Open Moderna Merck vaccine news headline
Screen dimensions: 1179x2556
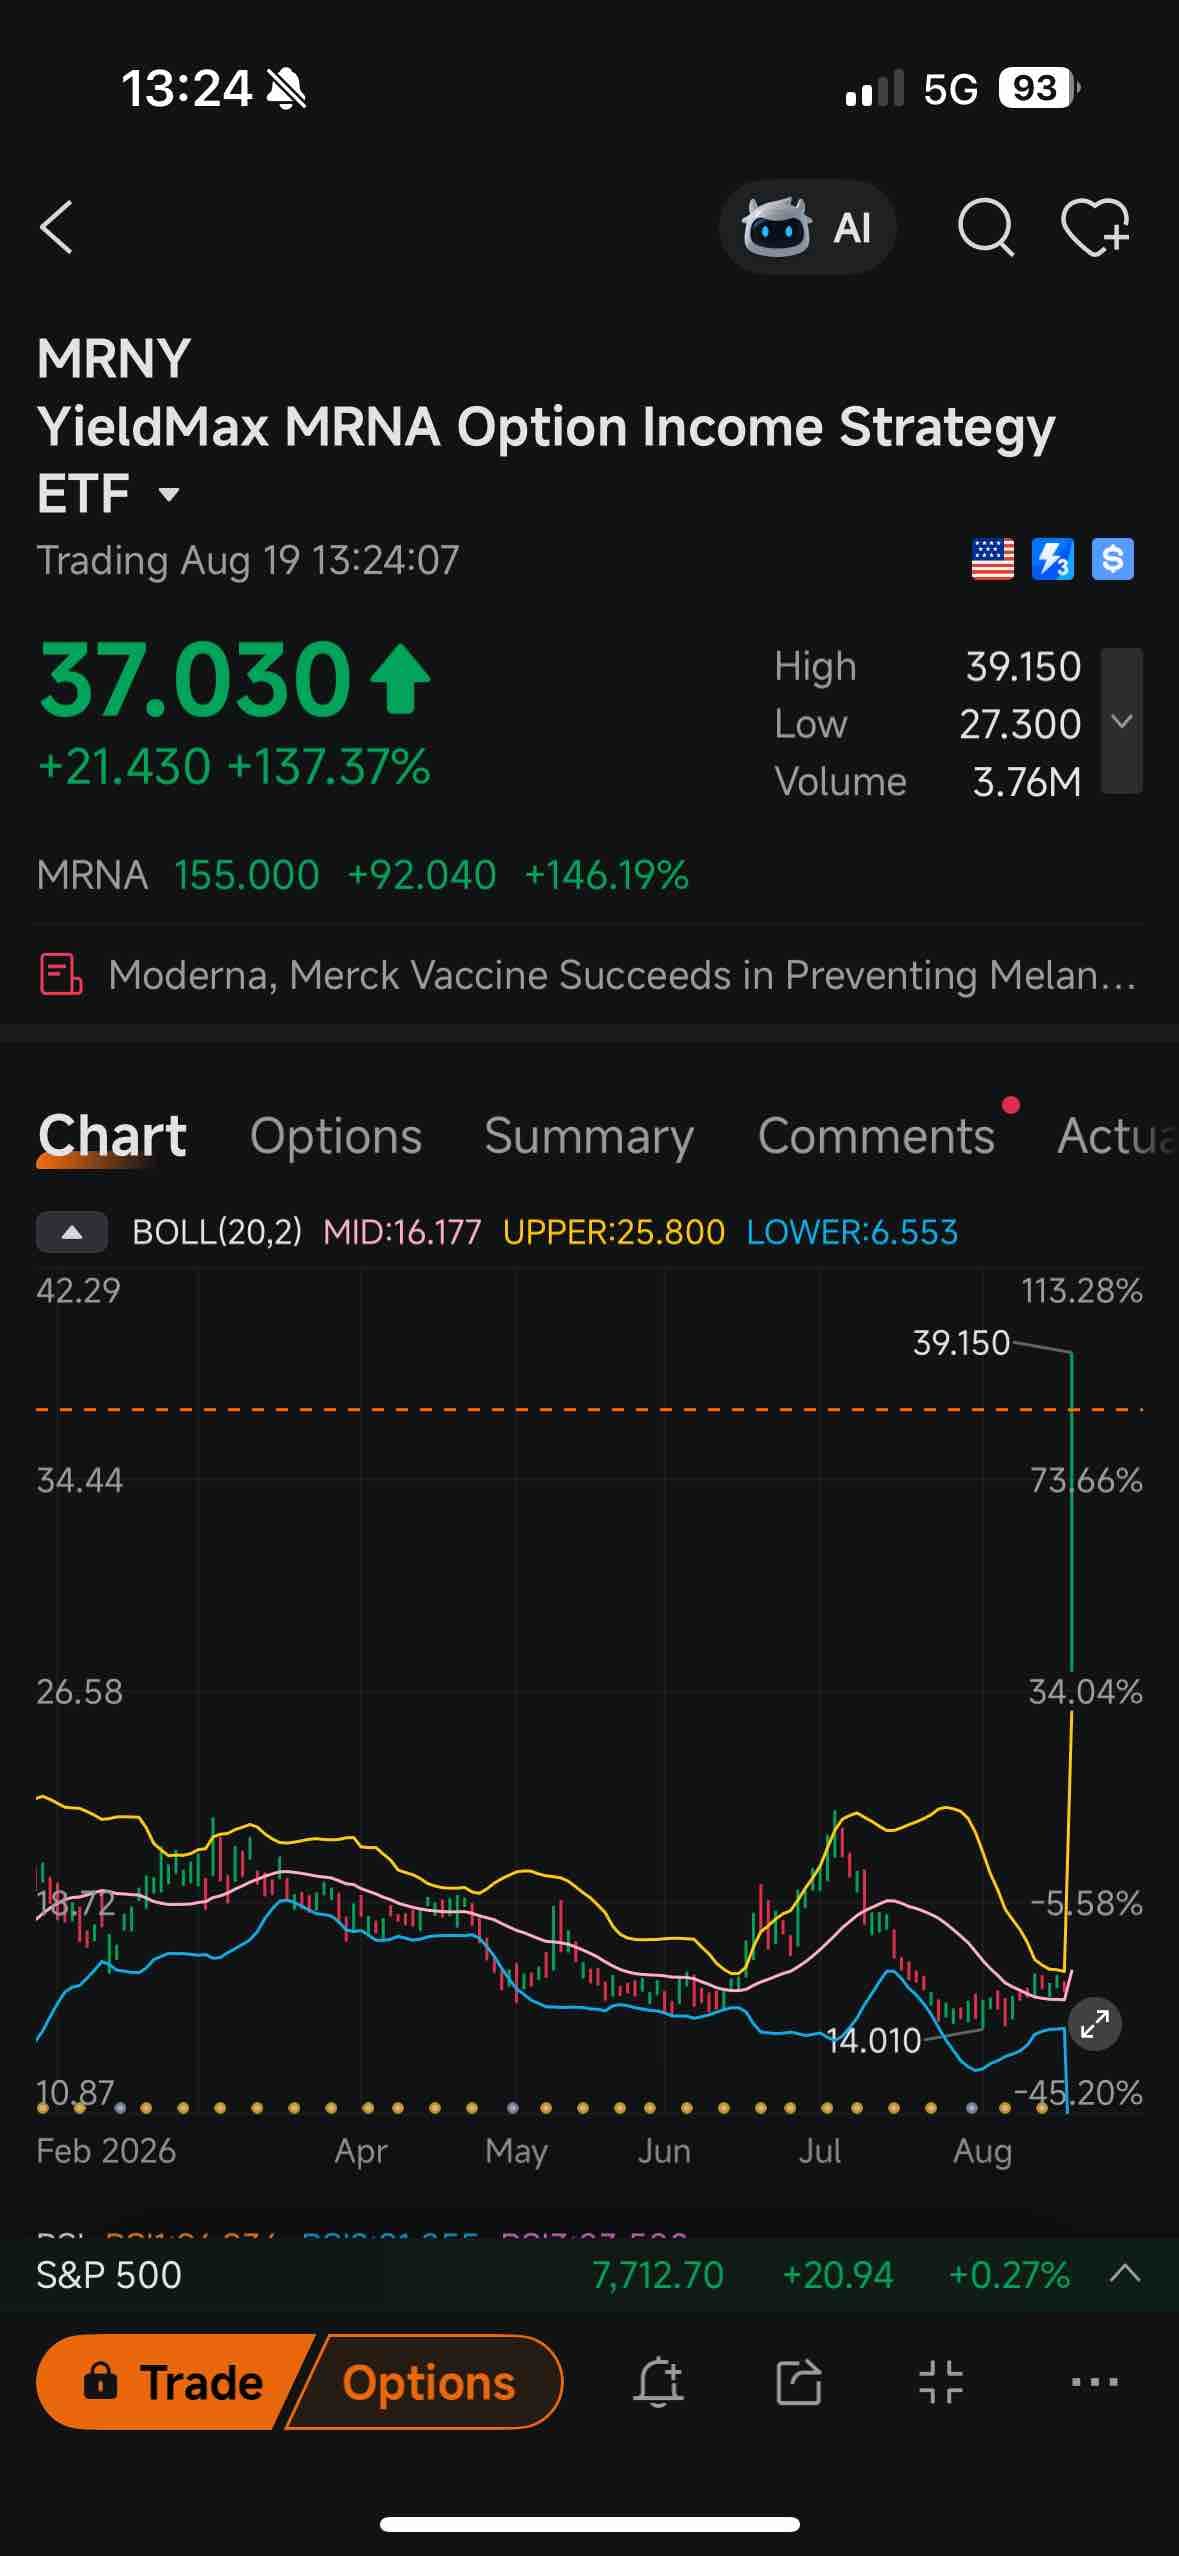coord(622,975)
